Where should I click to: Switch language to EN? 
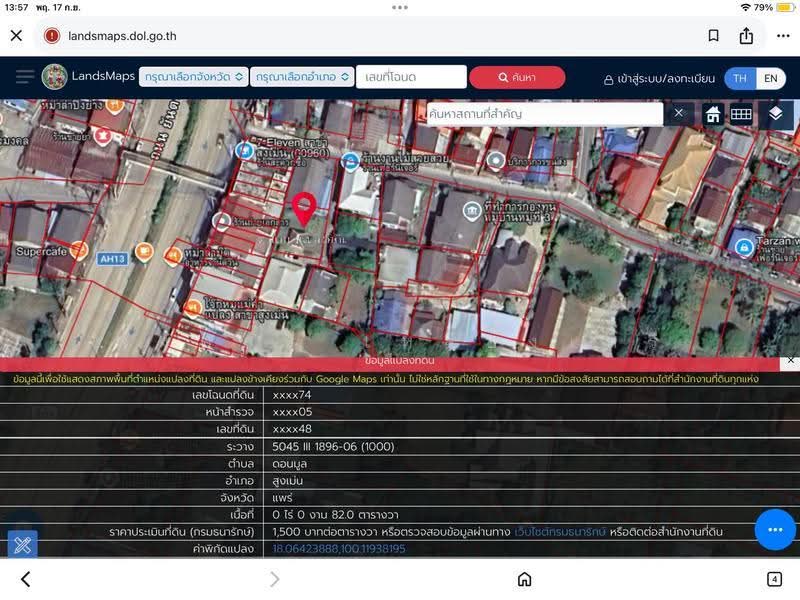pyautogui.click(x=770, y=79)
